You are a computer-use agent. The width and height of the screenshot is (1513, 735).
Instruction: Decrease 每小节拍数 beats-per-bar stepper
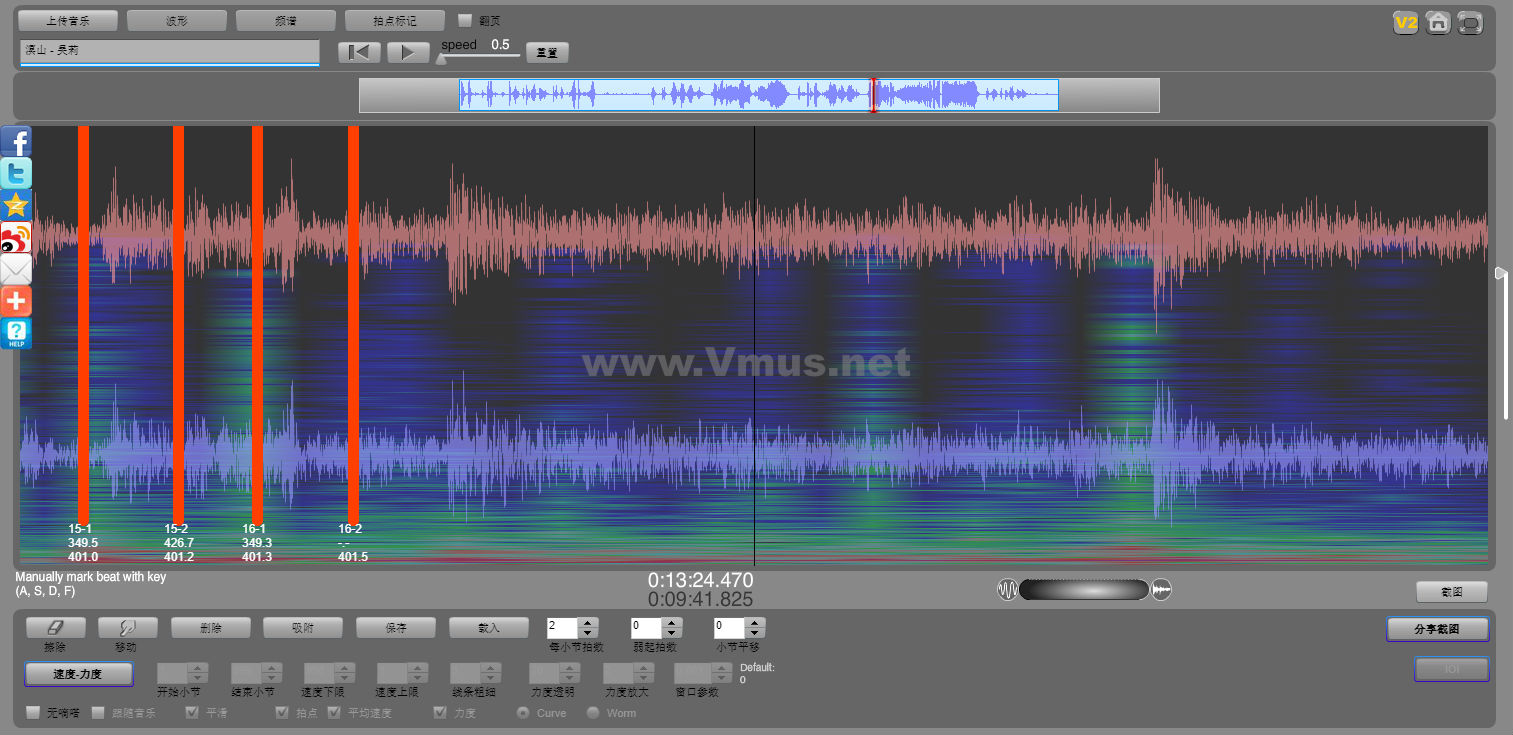click(588, 633)
